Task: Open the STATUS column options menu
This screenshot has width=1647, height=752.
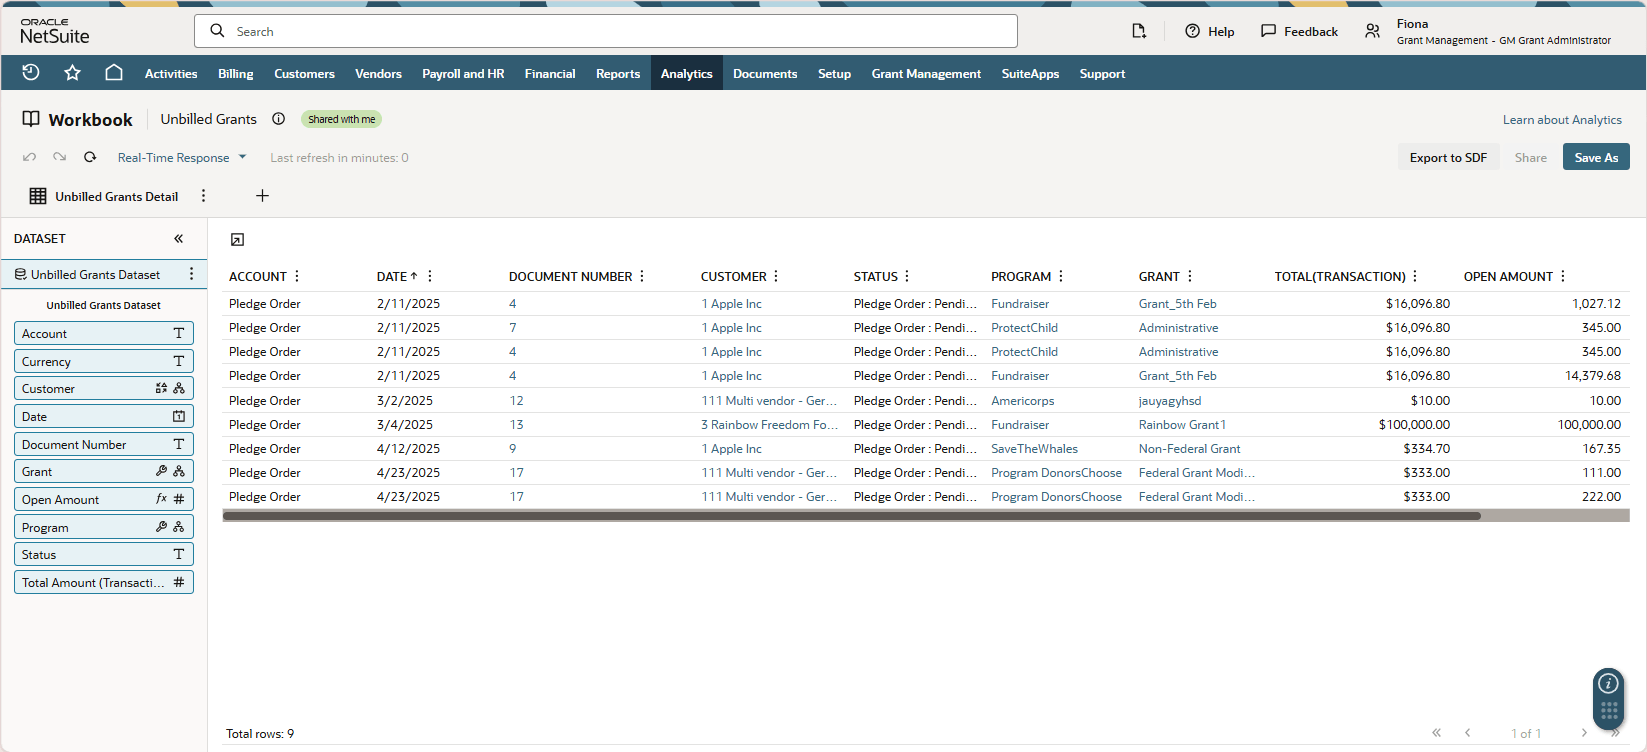Action: [907, 276]
